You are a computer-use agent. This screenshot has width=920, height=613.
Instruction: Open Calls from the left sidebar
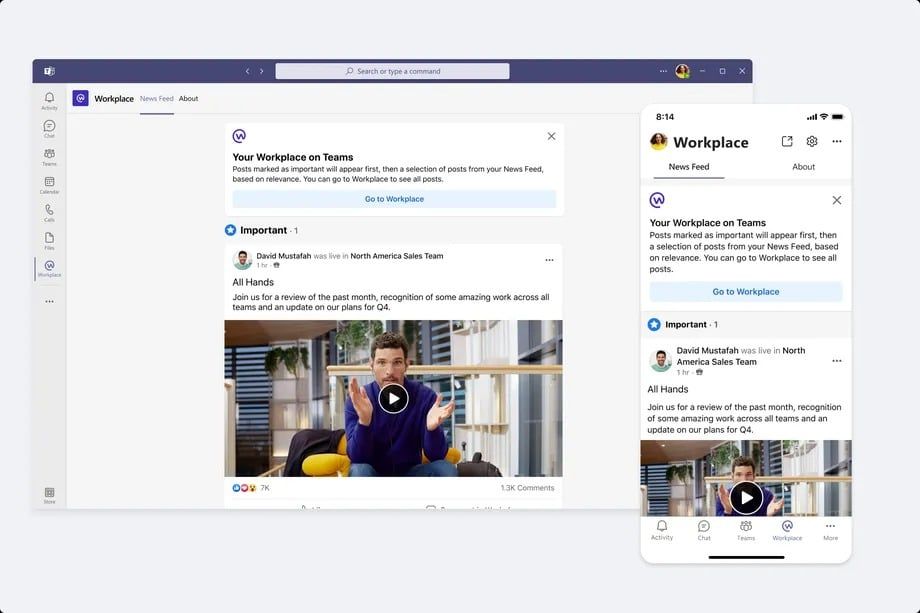click(48, 211)
